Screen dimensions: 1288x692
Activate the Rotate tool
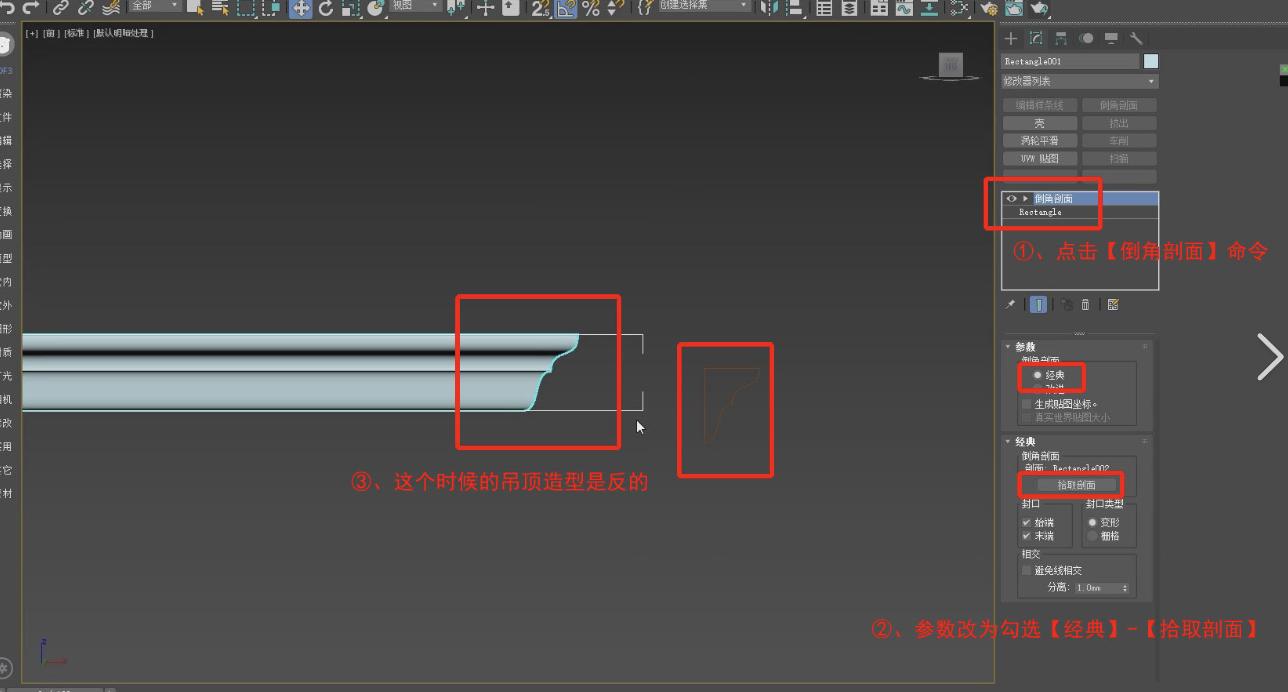click(325, 8)
